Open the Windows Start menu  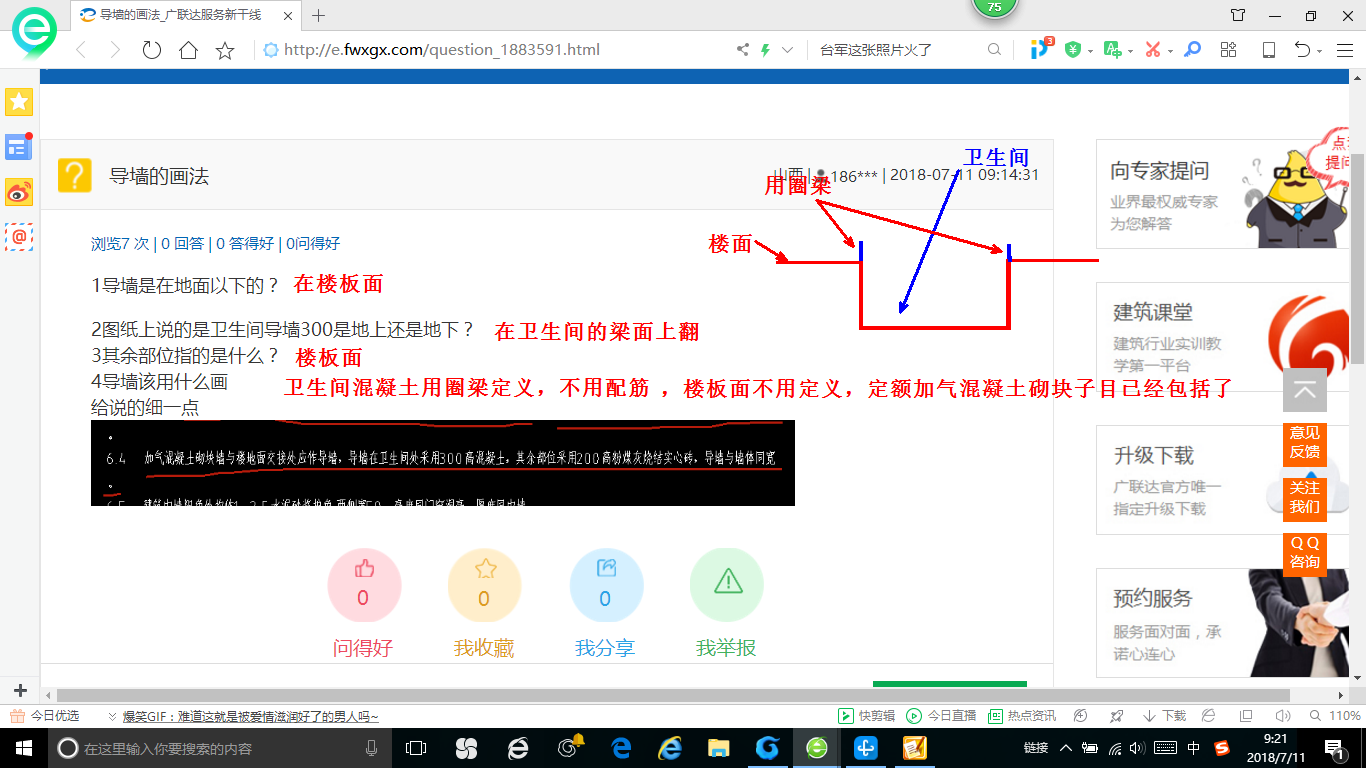24,748
